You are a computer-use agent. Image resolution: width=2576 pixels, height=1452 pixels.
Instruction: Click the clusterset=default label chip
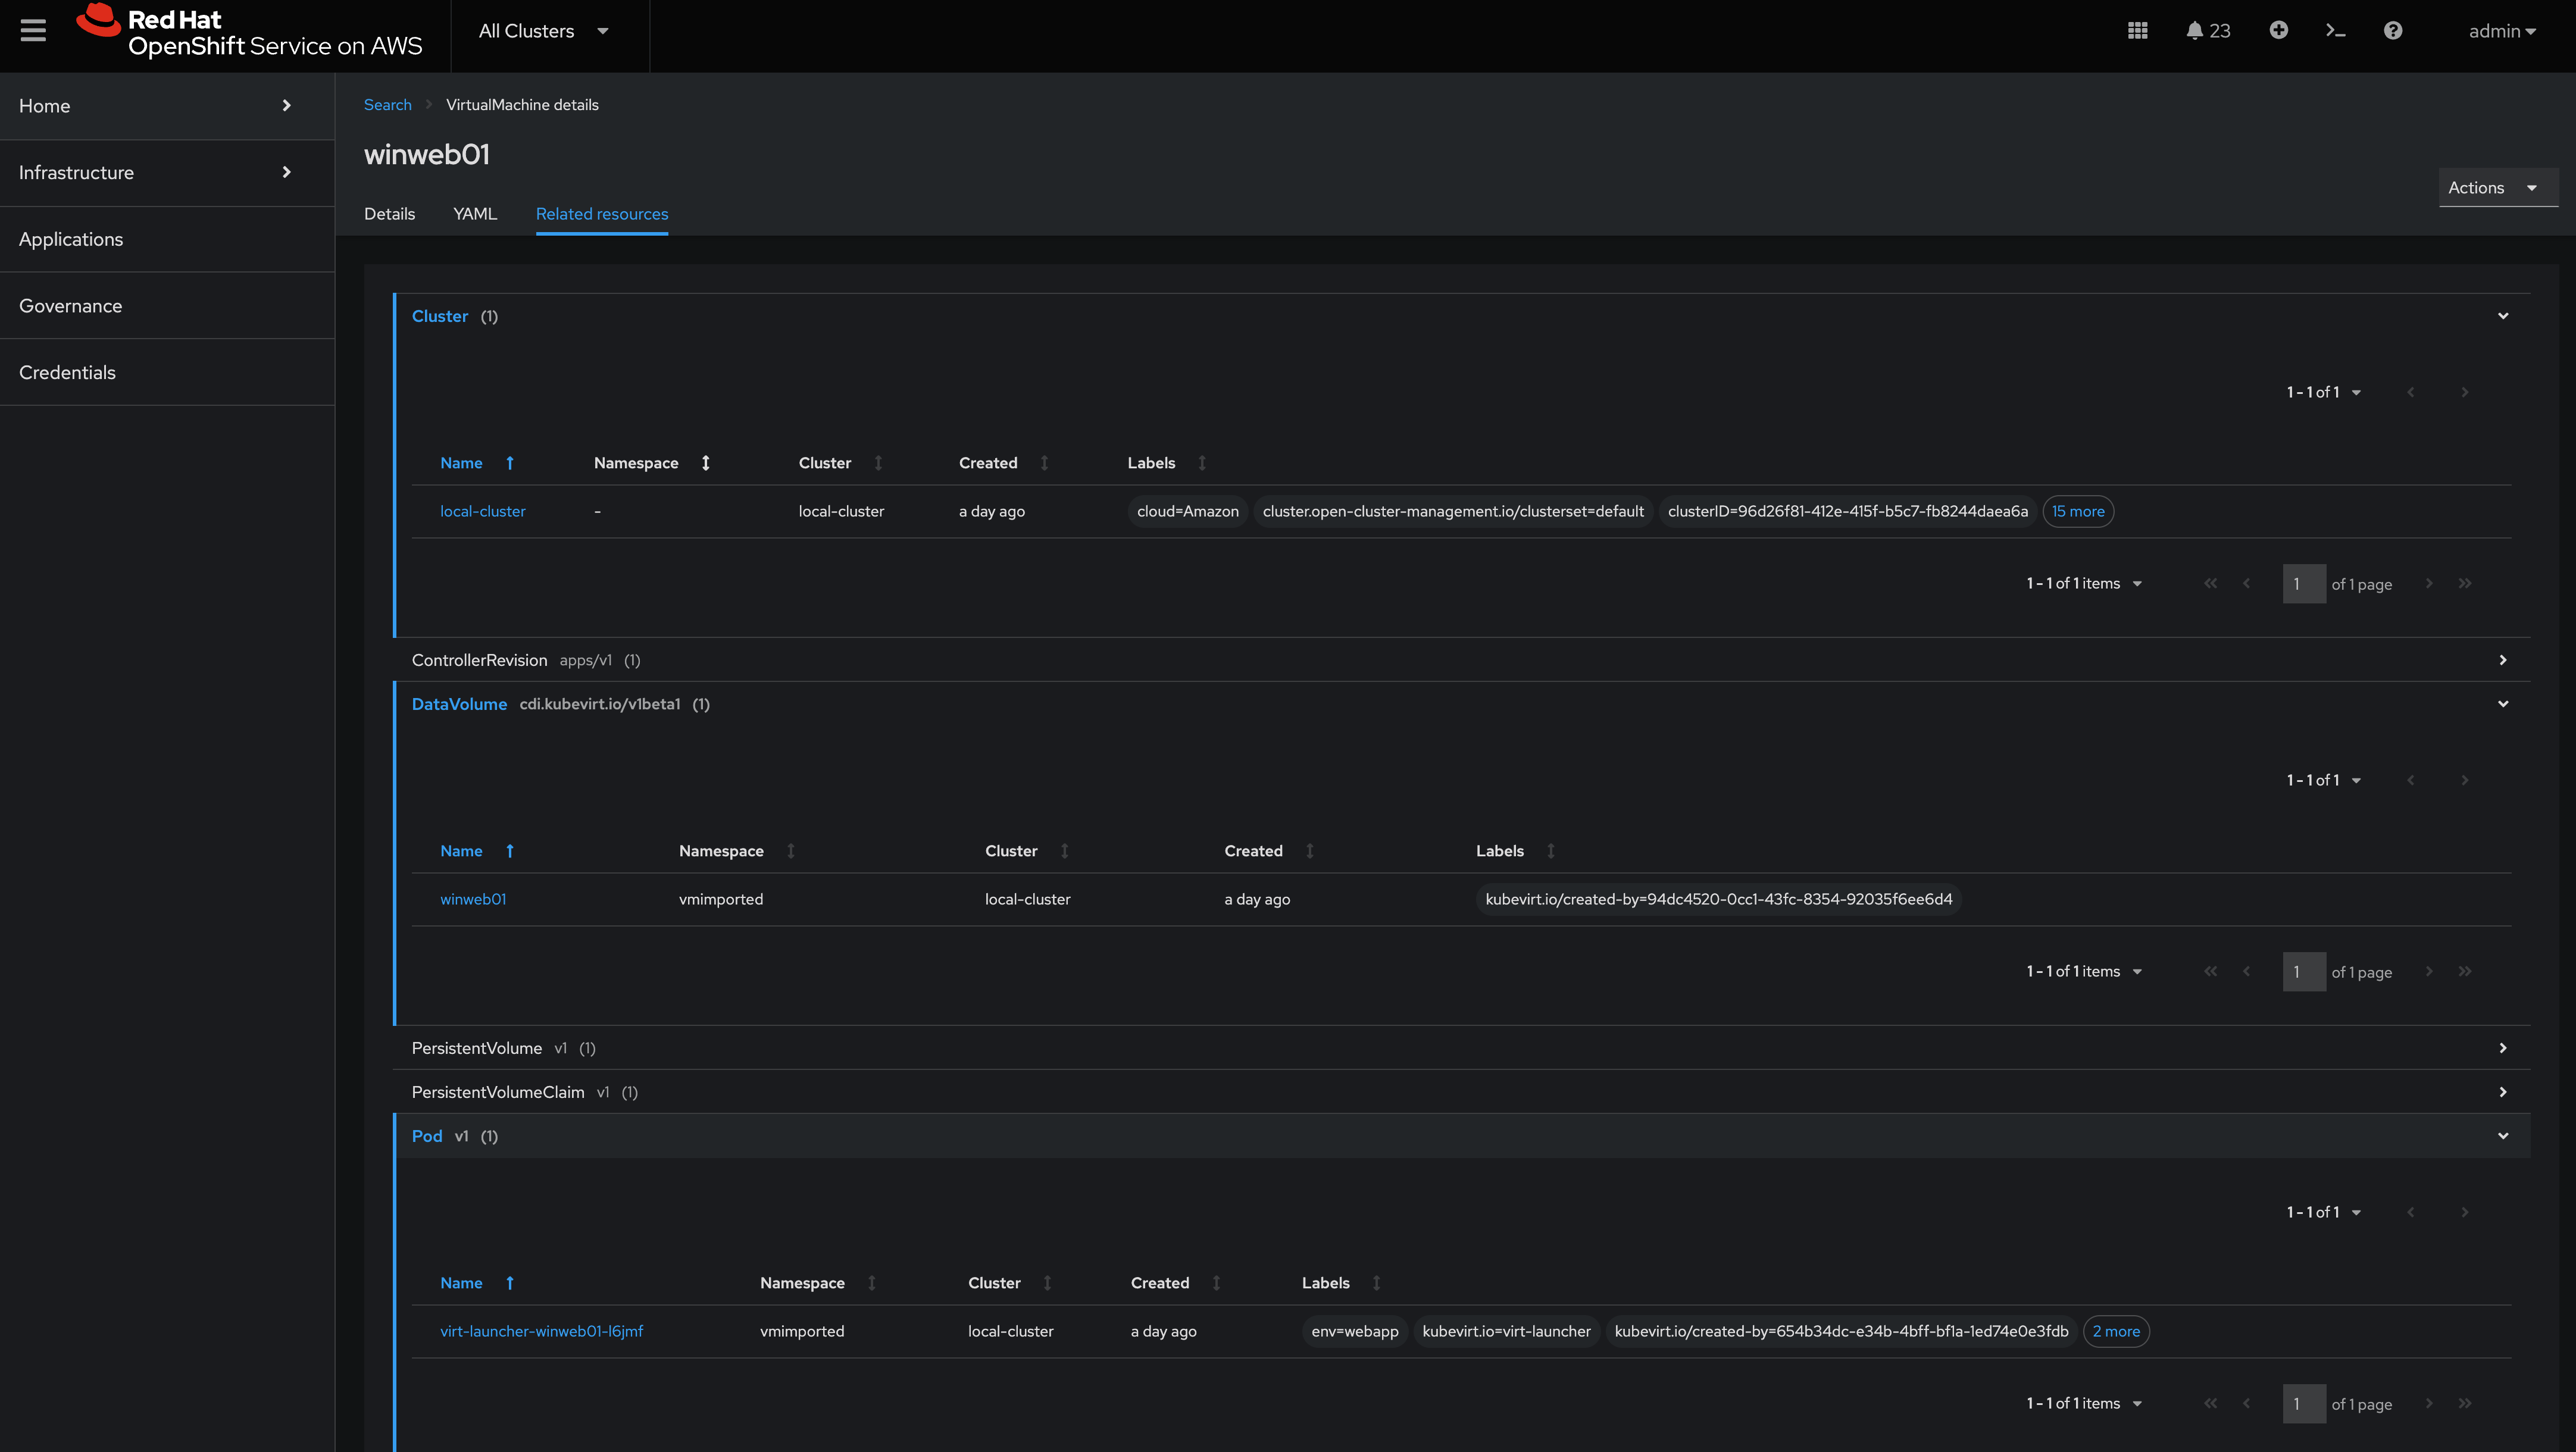(1453, 511)
